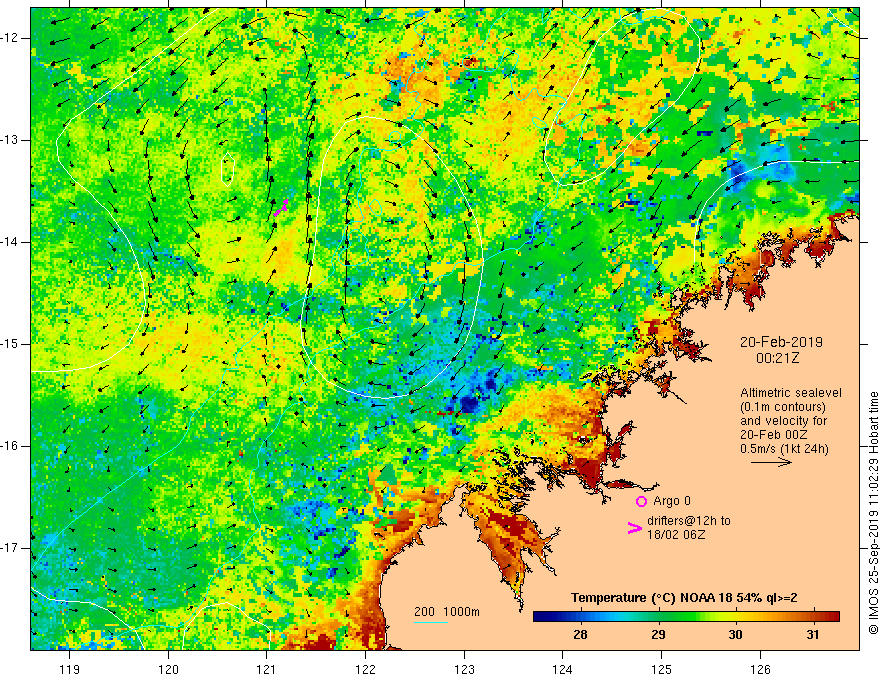Click the 29 label on temperature scale

pyautogui.click(x=658, y=635)
